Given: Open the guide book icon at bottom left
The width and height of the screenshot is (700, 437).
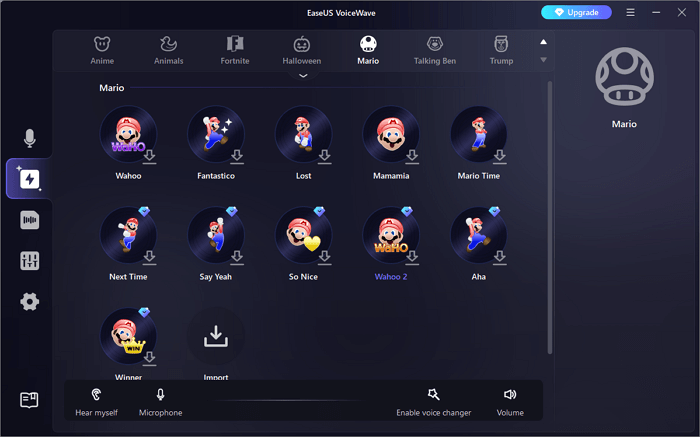Looking at the screenshot, I should [x=29, y=400].
